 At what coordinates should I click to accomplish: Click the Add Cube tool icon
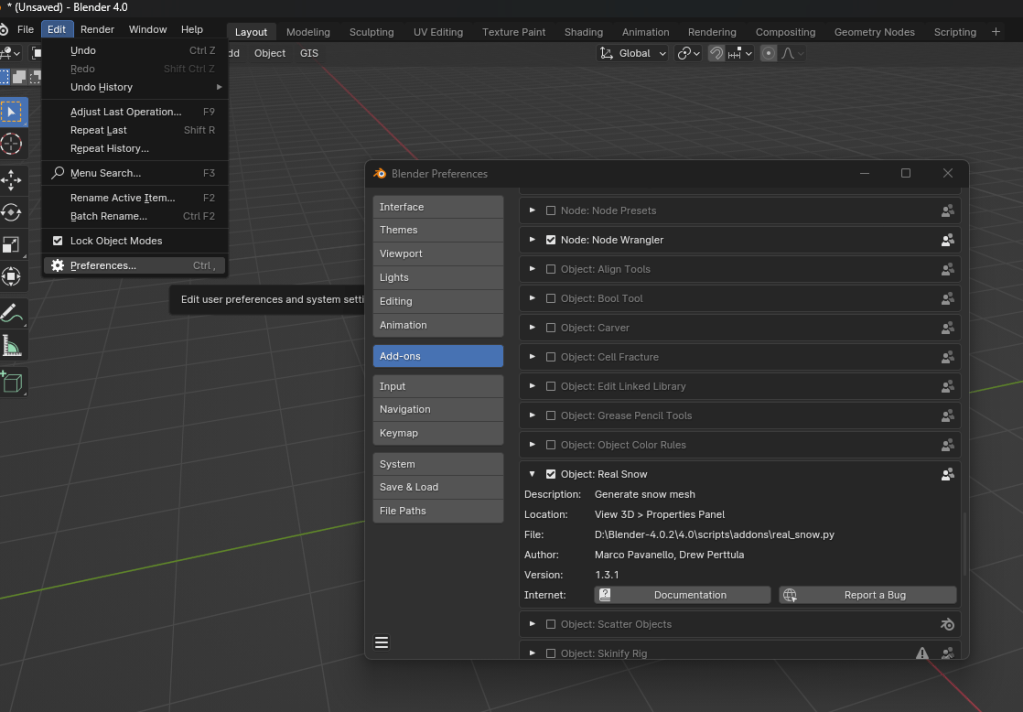[12, 382]
